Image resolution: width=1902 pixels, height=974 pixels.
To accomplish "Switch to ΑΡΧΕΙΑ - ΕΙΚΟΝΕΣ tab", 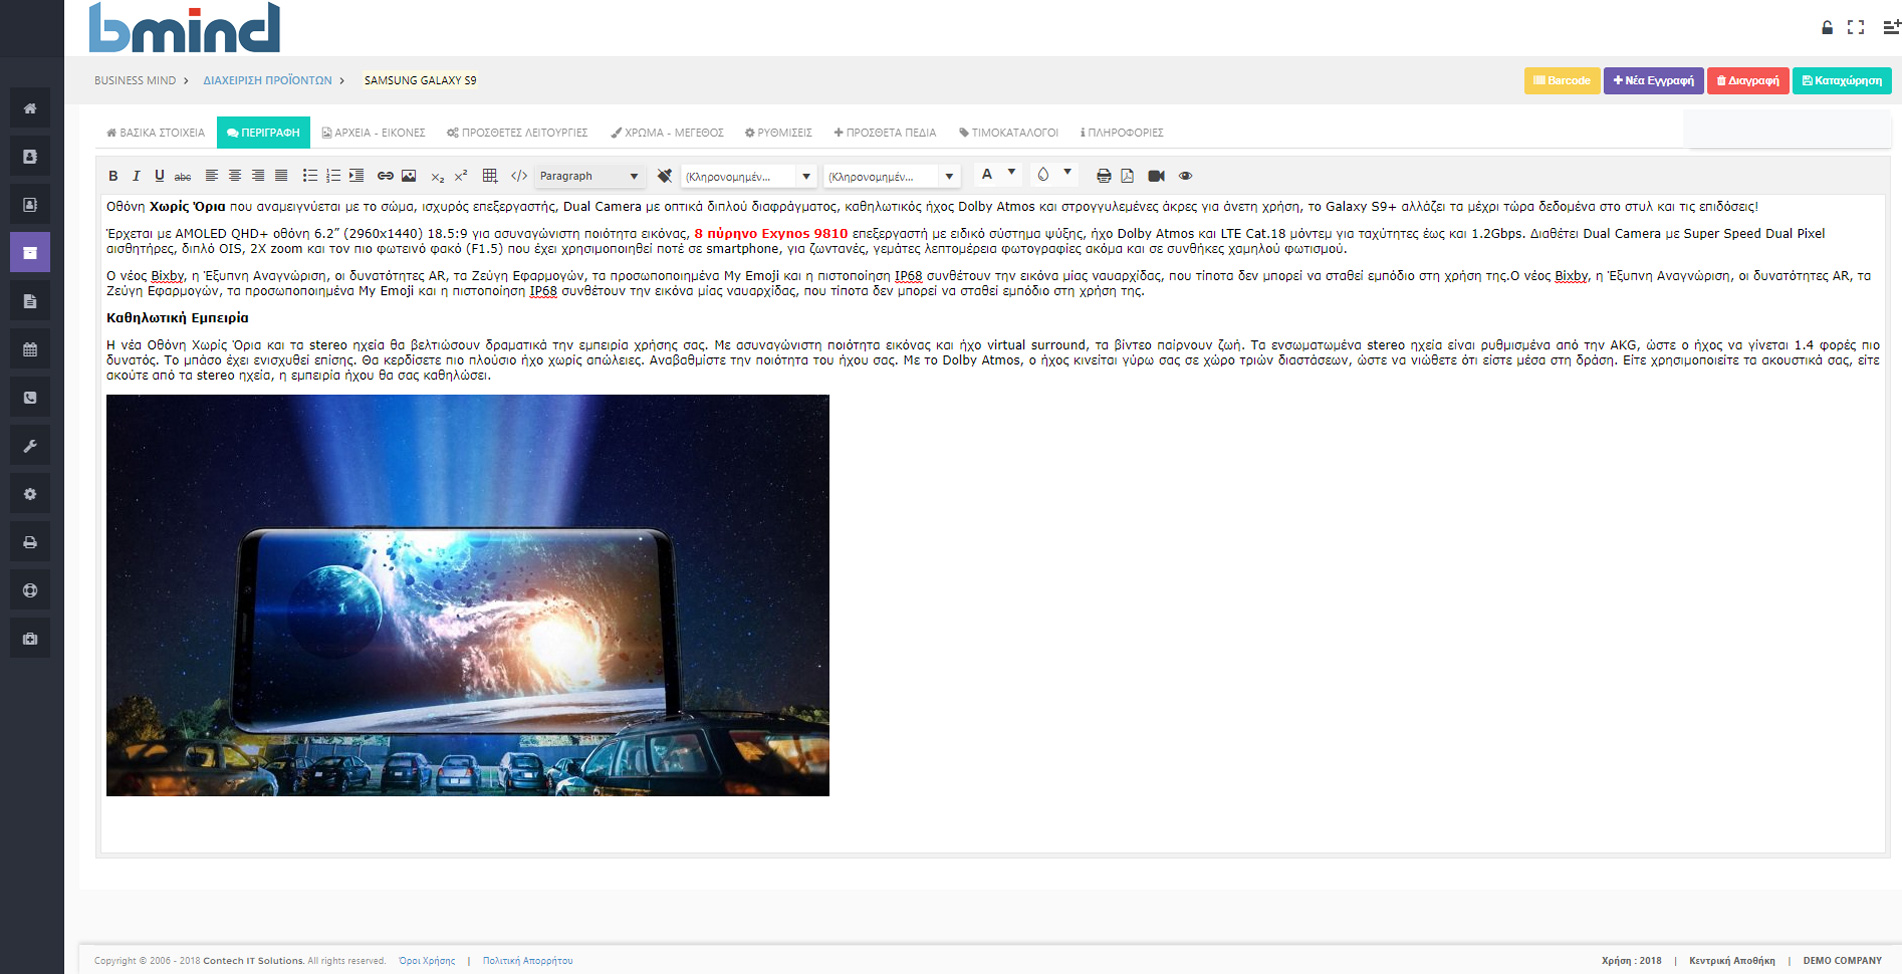I will (x=373, y=132).
